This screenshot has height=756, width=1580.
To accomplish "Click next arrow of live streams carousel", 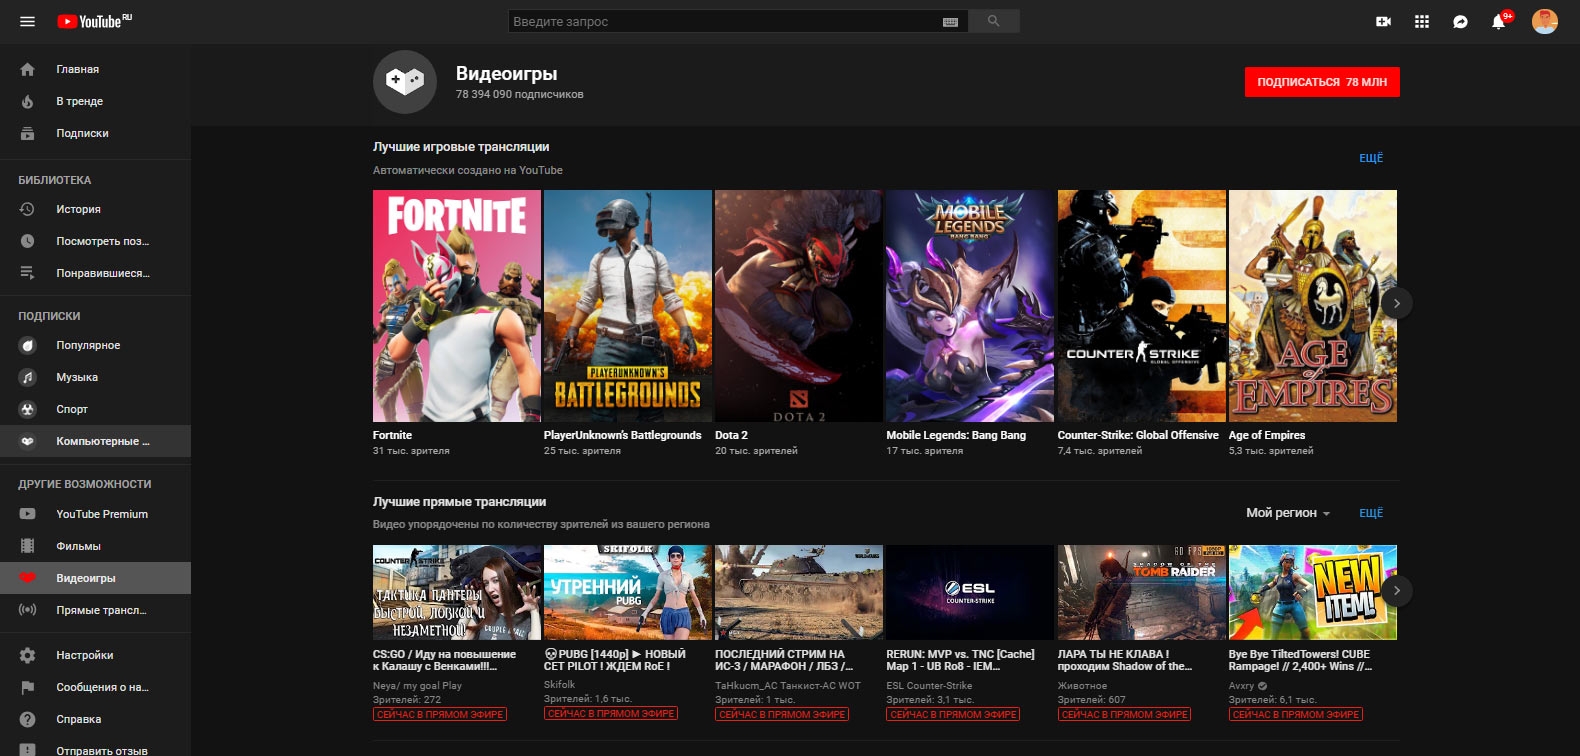I will click(x=1397, y=591).
